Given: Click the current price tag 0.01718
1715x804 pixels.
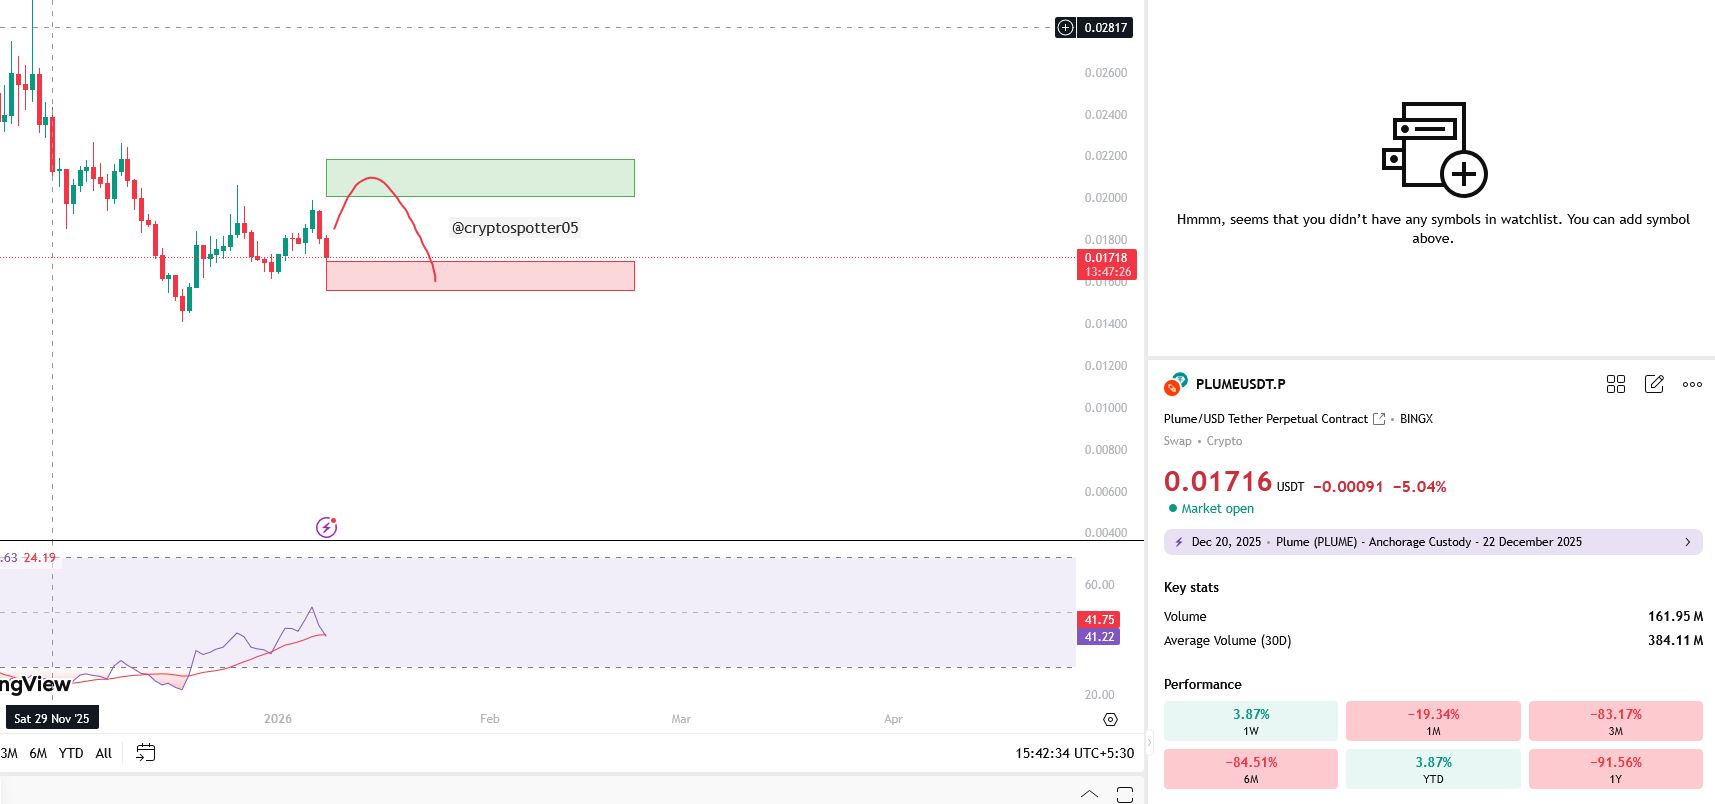Looking at the screenshot, I should pyautogui.click(x=1106, y=265).
